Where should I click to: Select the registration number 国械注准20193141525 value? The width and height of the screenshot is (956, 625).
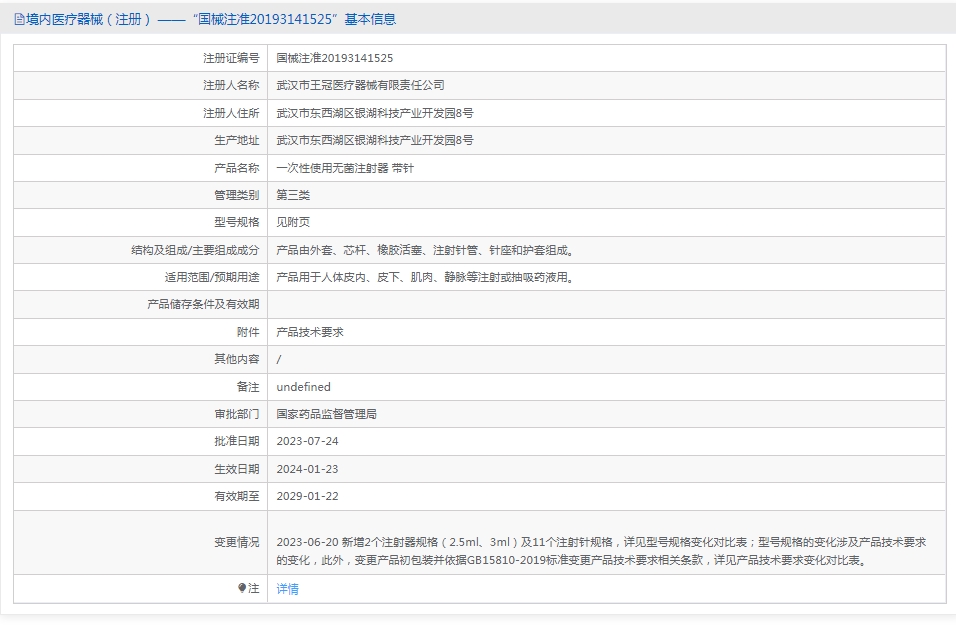tap(335, 58)
